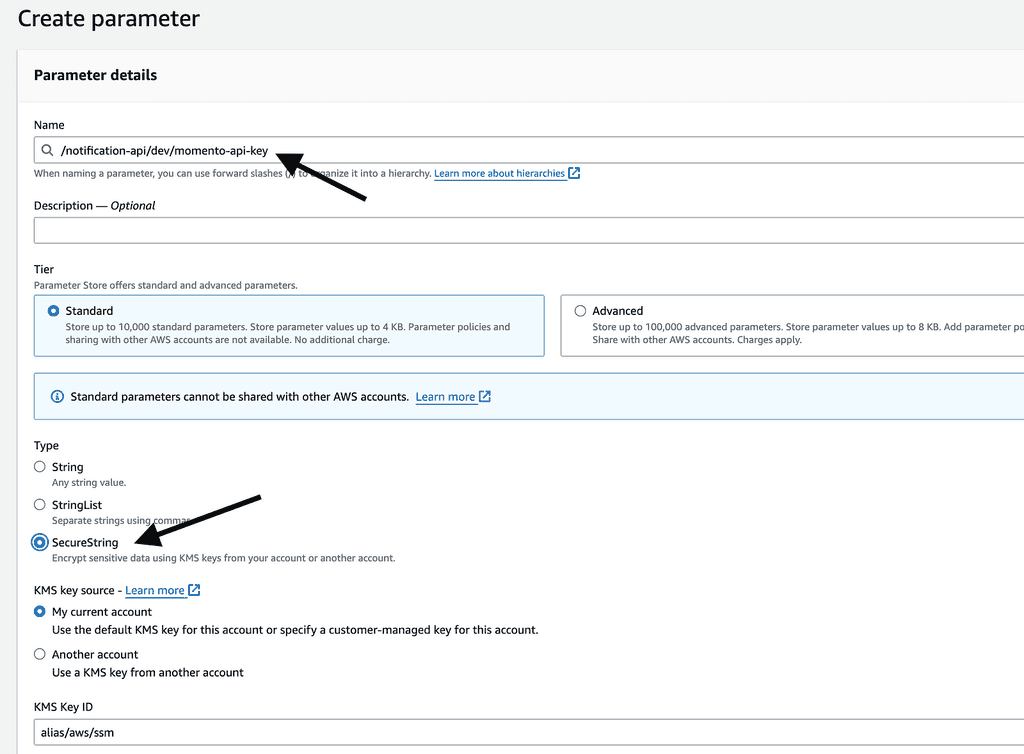
Task: Click external link icon beside KMS key source
Action: [x=194, y=590]
